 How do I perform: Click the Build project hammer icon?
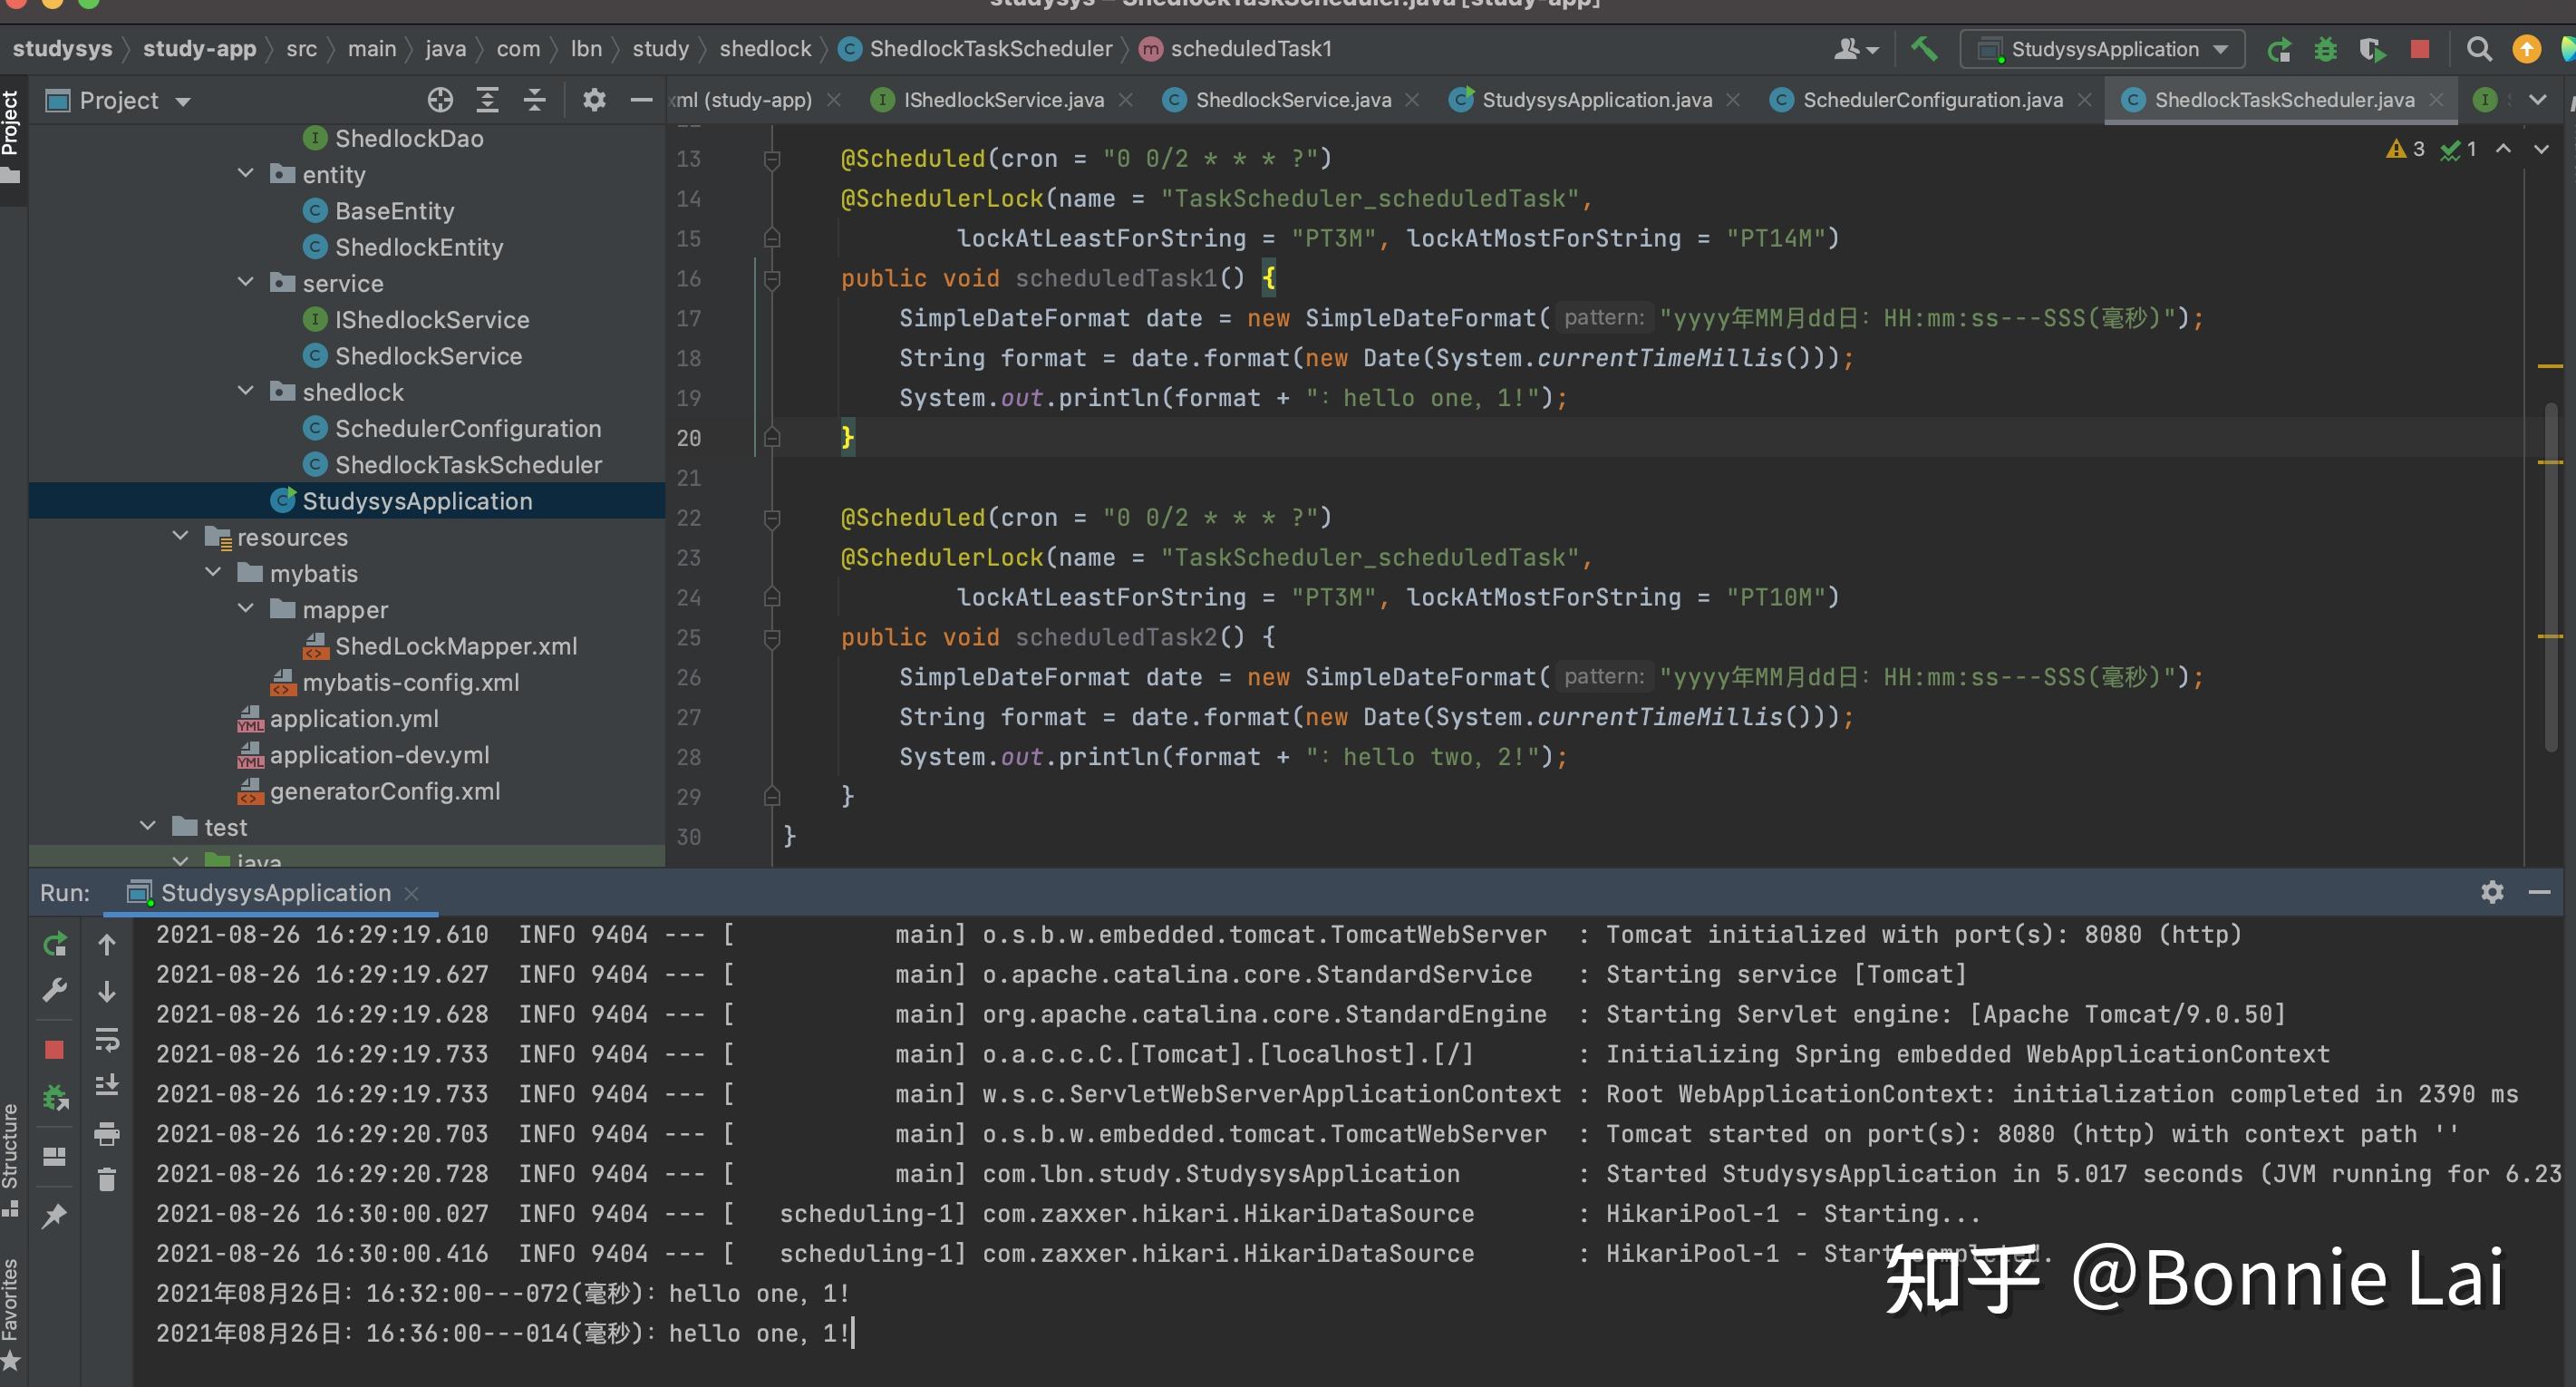(1924, 49)
